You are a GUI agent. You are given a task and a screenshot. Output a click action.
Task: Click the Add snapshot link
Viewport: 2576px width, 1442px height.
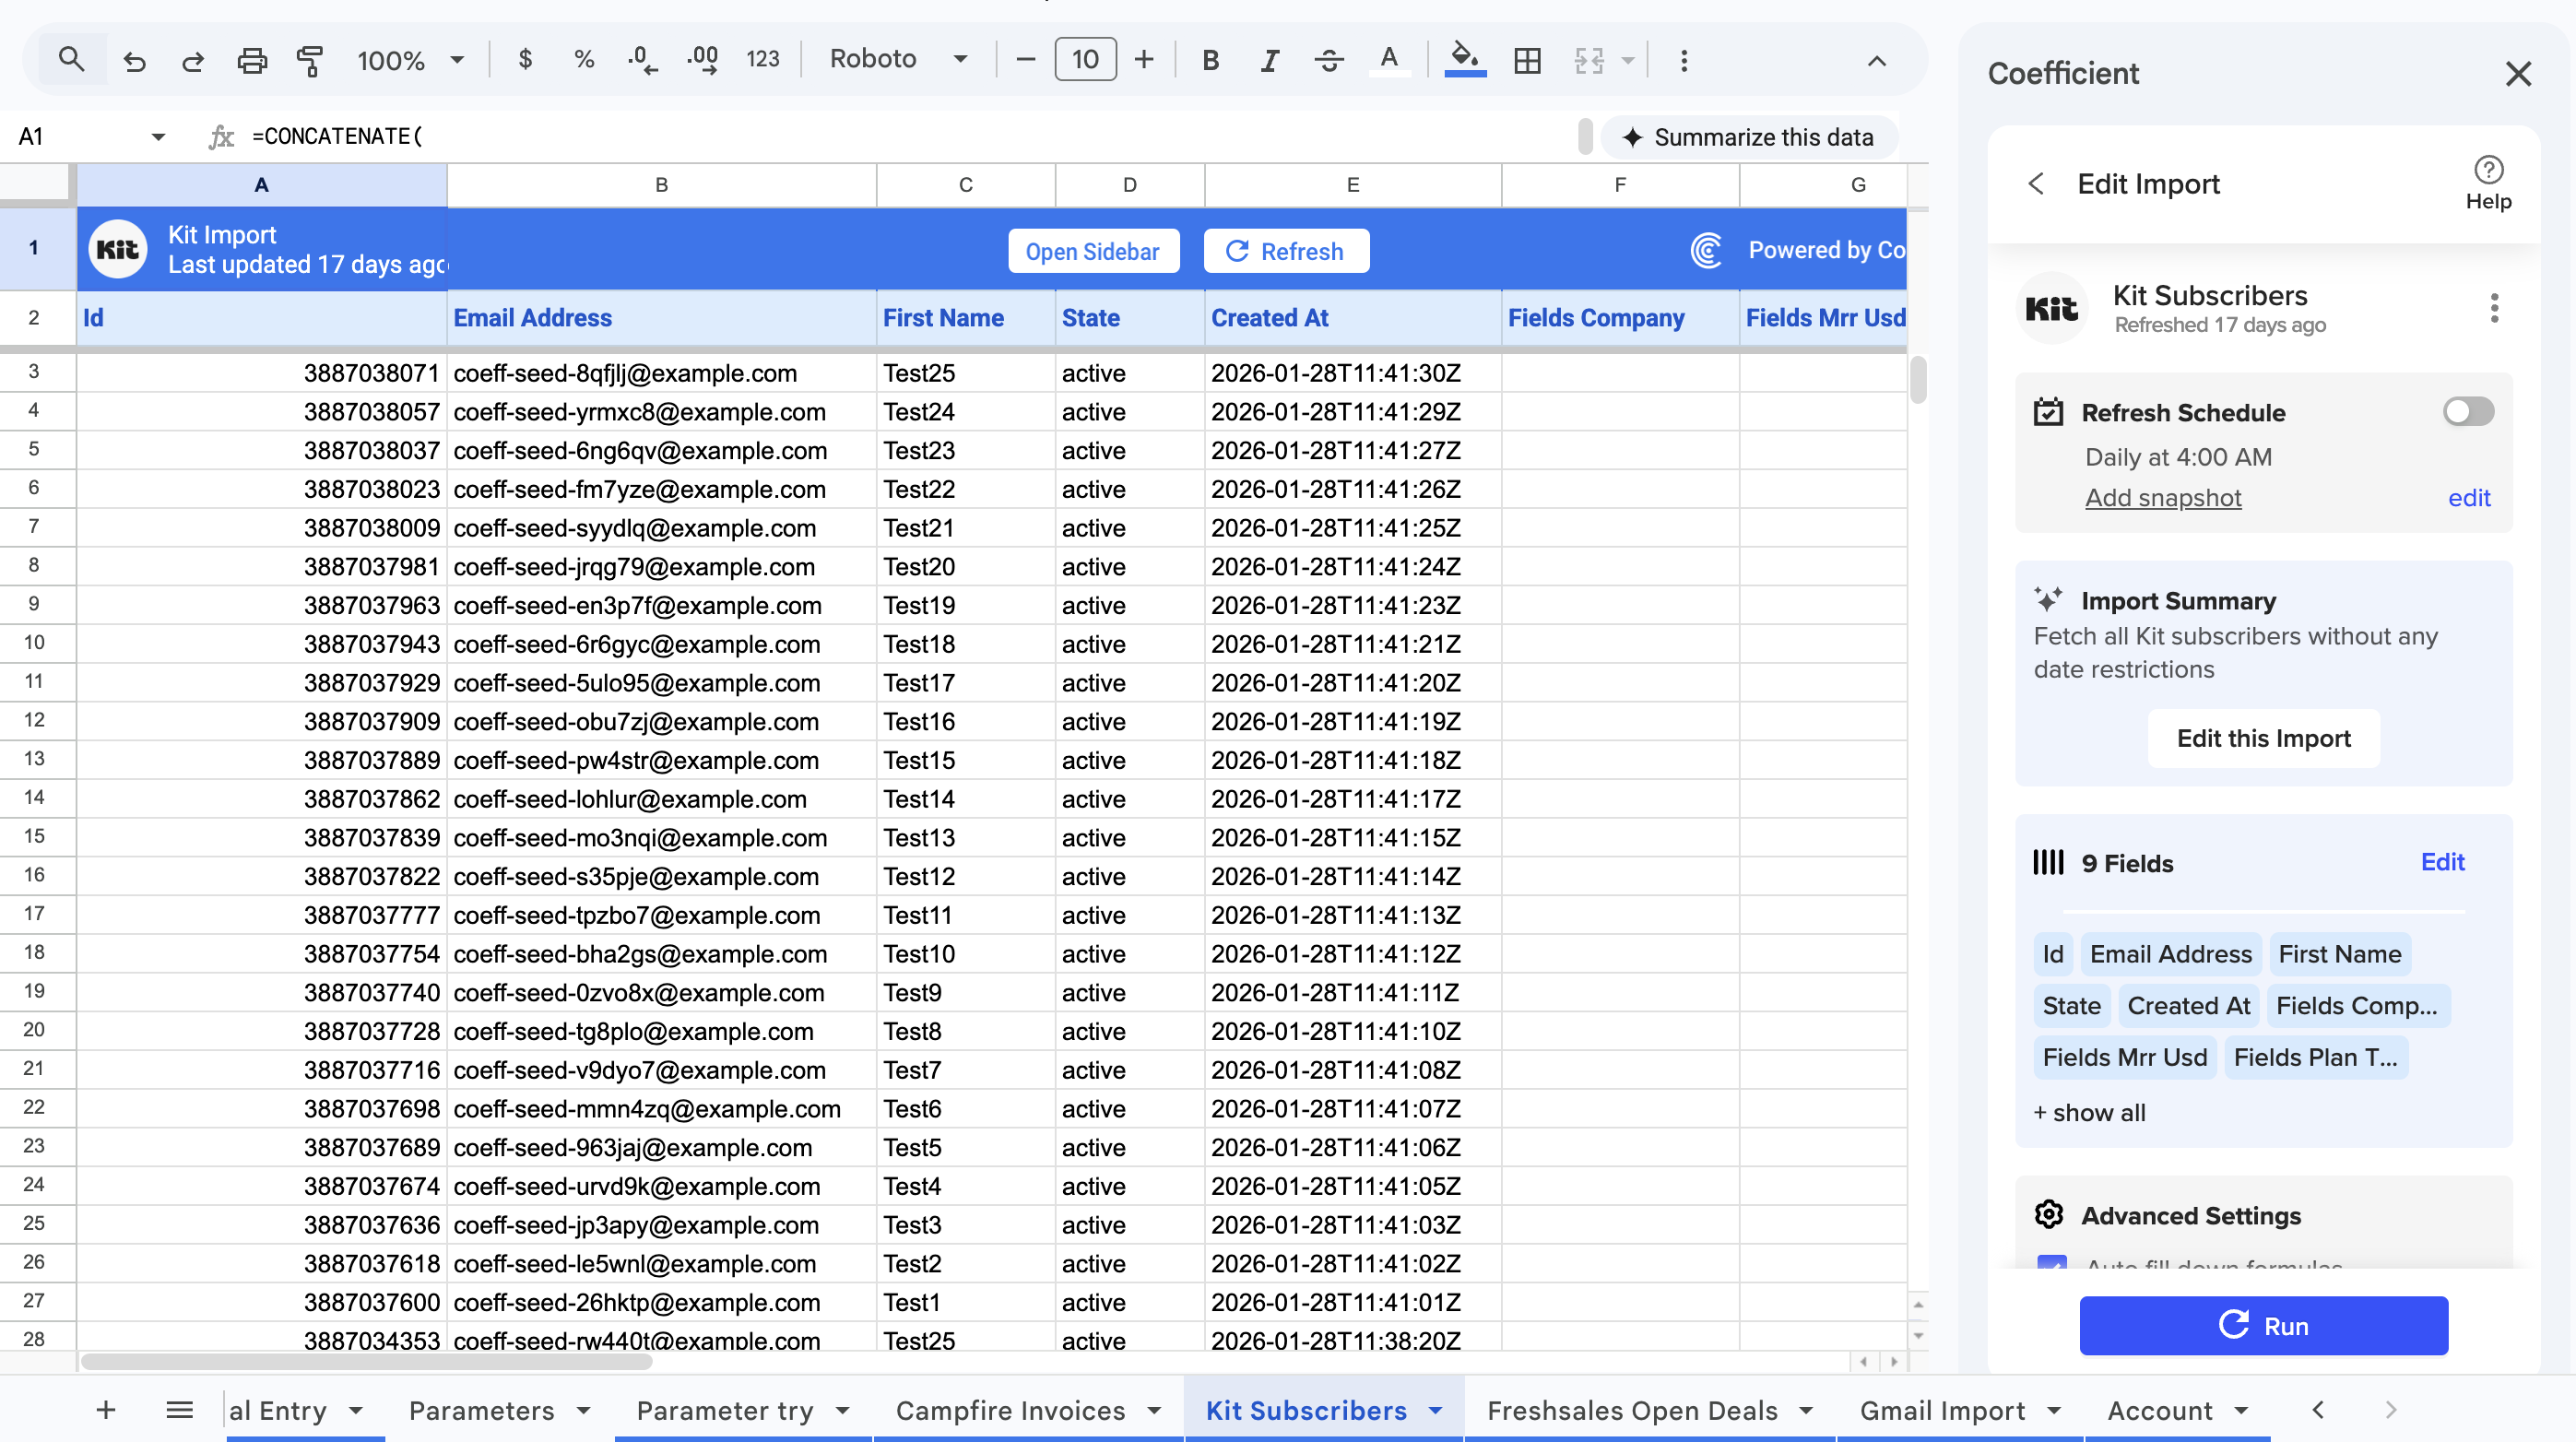[x=2162, y=497]
